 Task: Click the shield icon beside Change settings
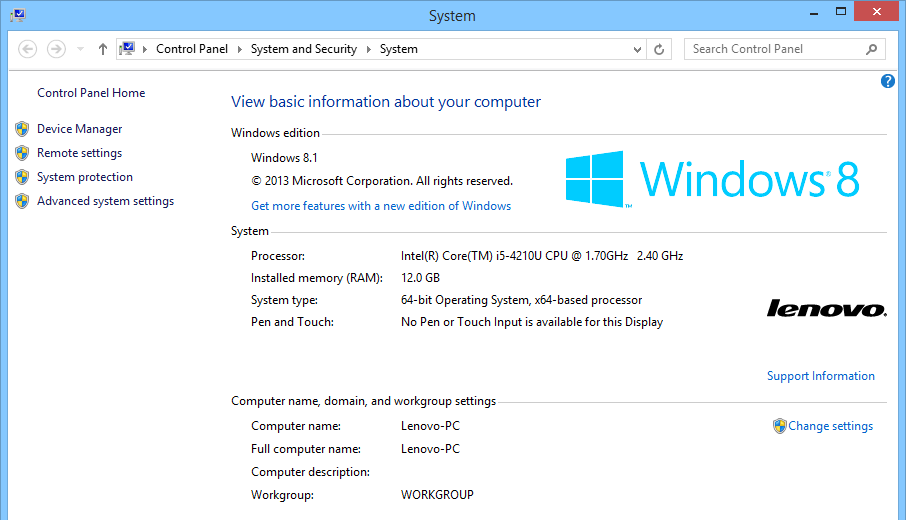tap(779, 426)
